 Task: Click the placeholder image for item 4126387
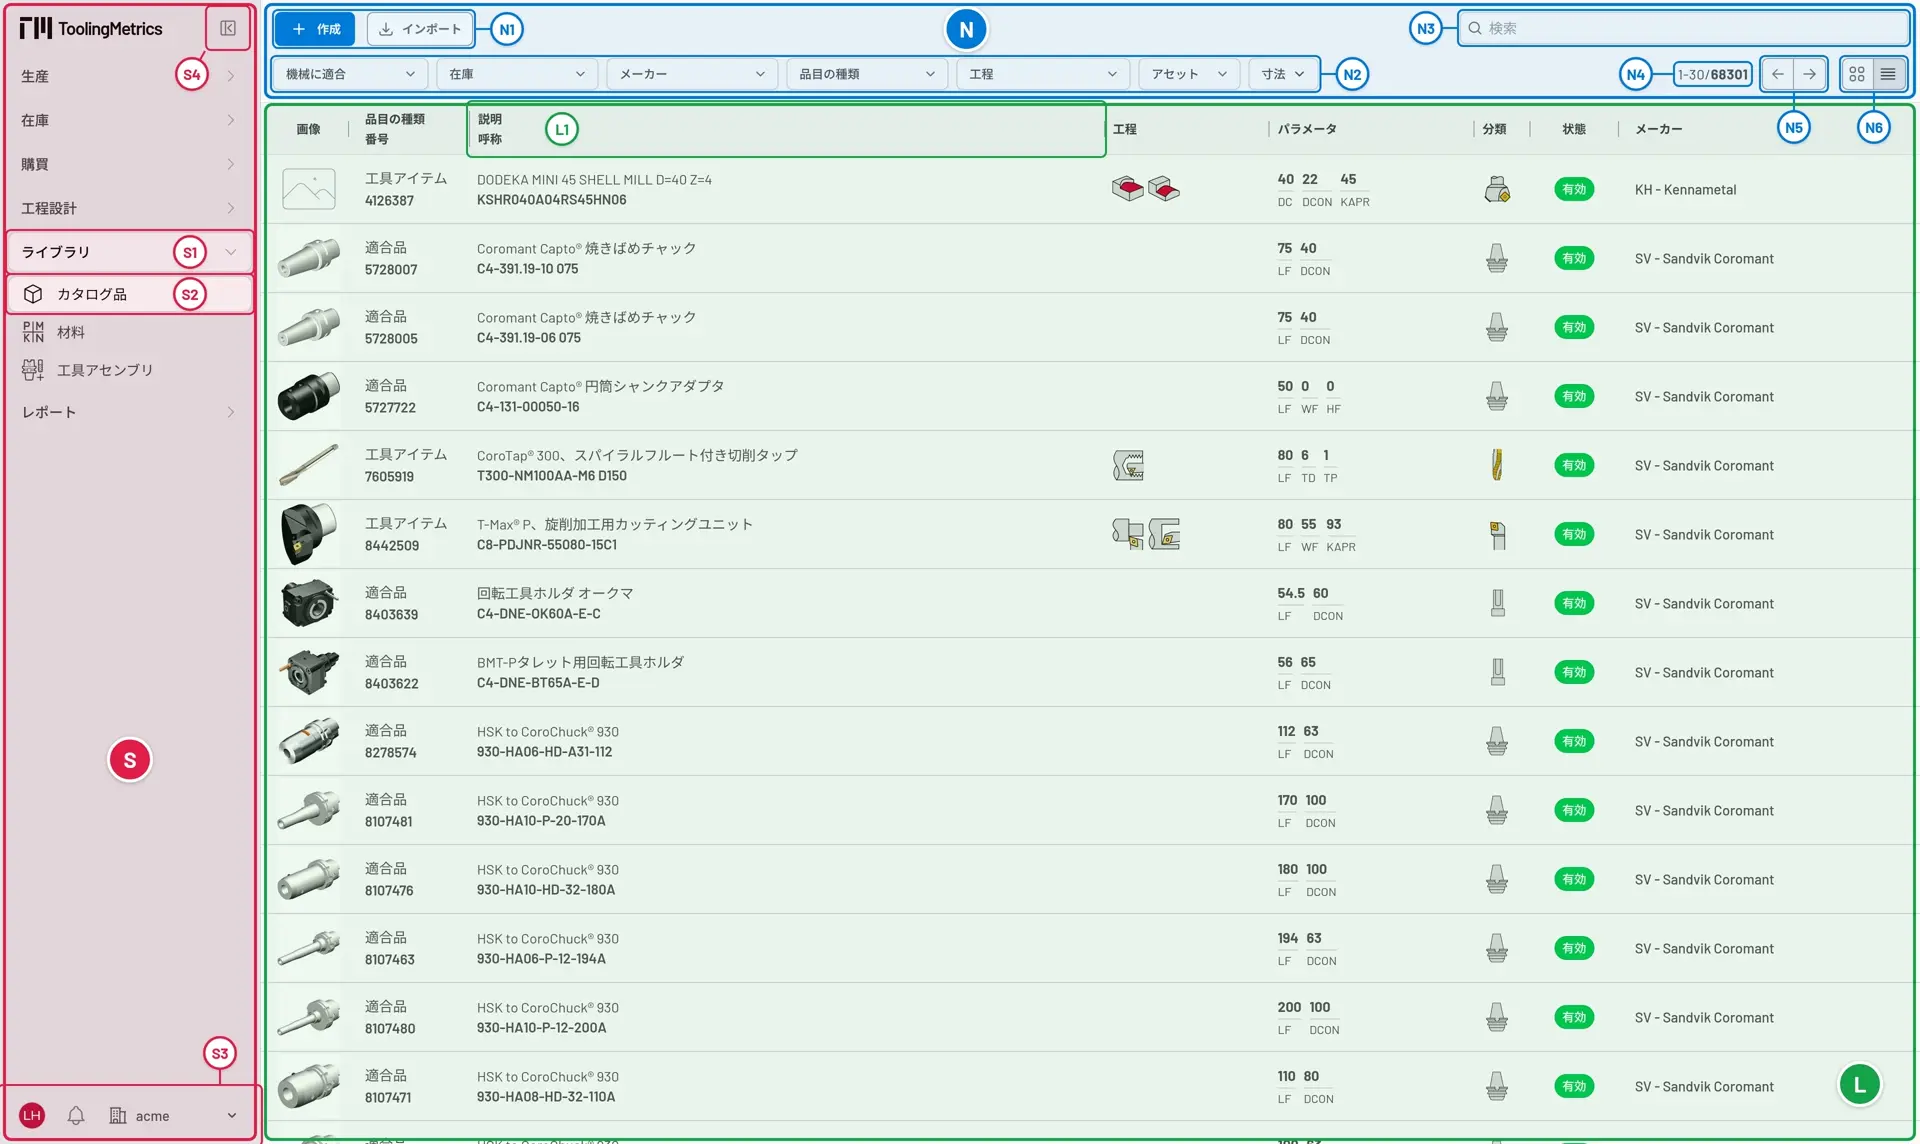(309, 189)
